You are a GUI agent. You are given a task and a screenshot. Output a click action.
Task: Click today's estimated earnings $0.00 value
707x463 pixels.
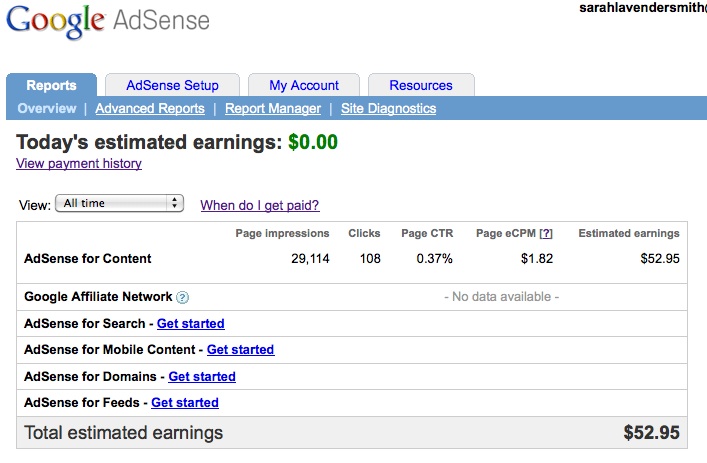(313, 142)
